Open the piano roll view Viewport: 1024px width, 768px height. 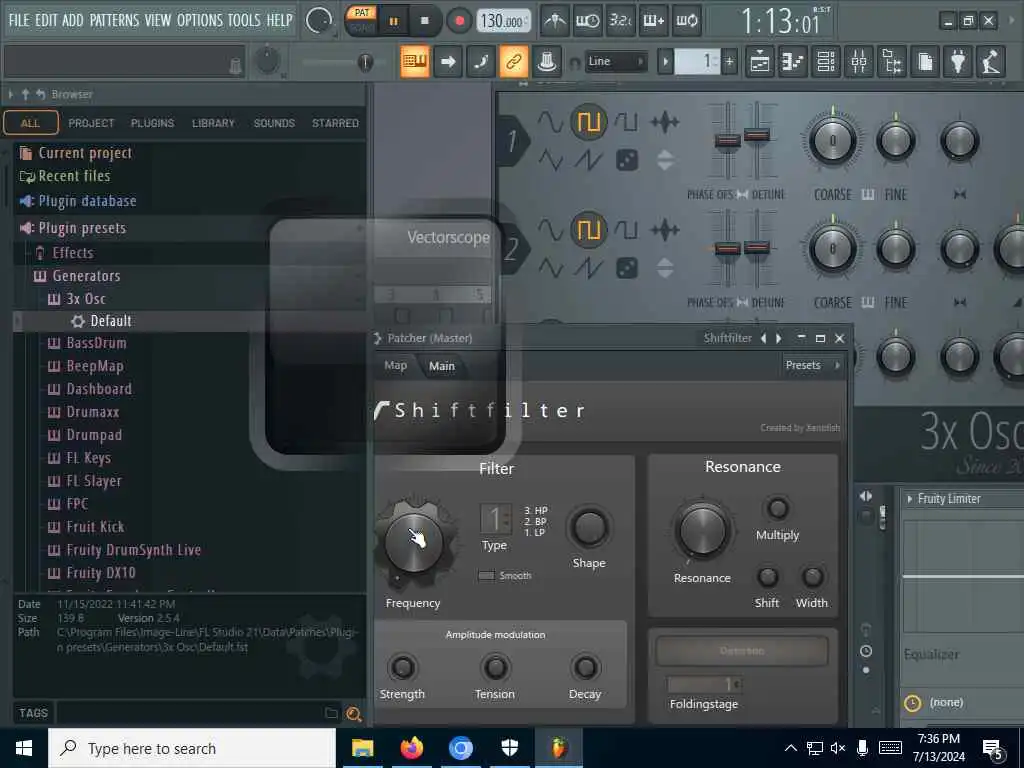click(793, 62)
